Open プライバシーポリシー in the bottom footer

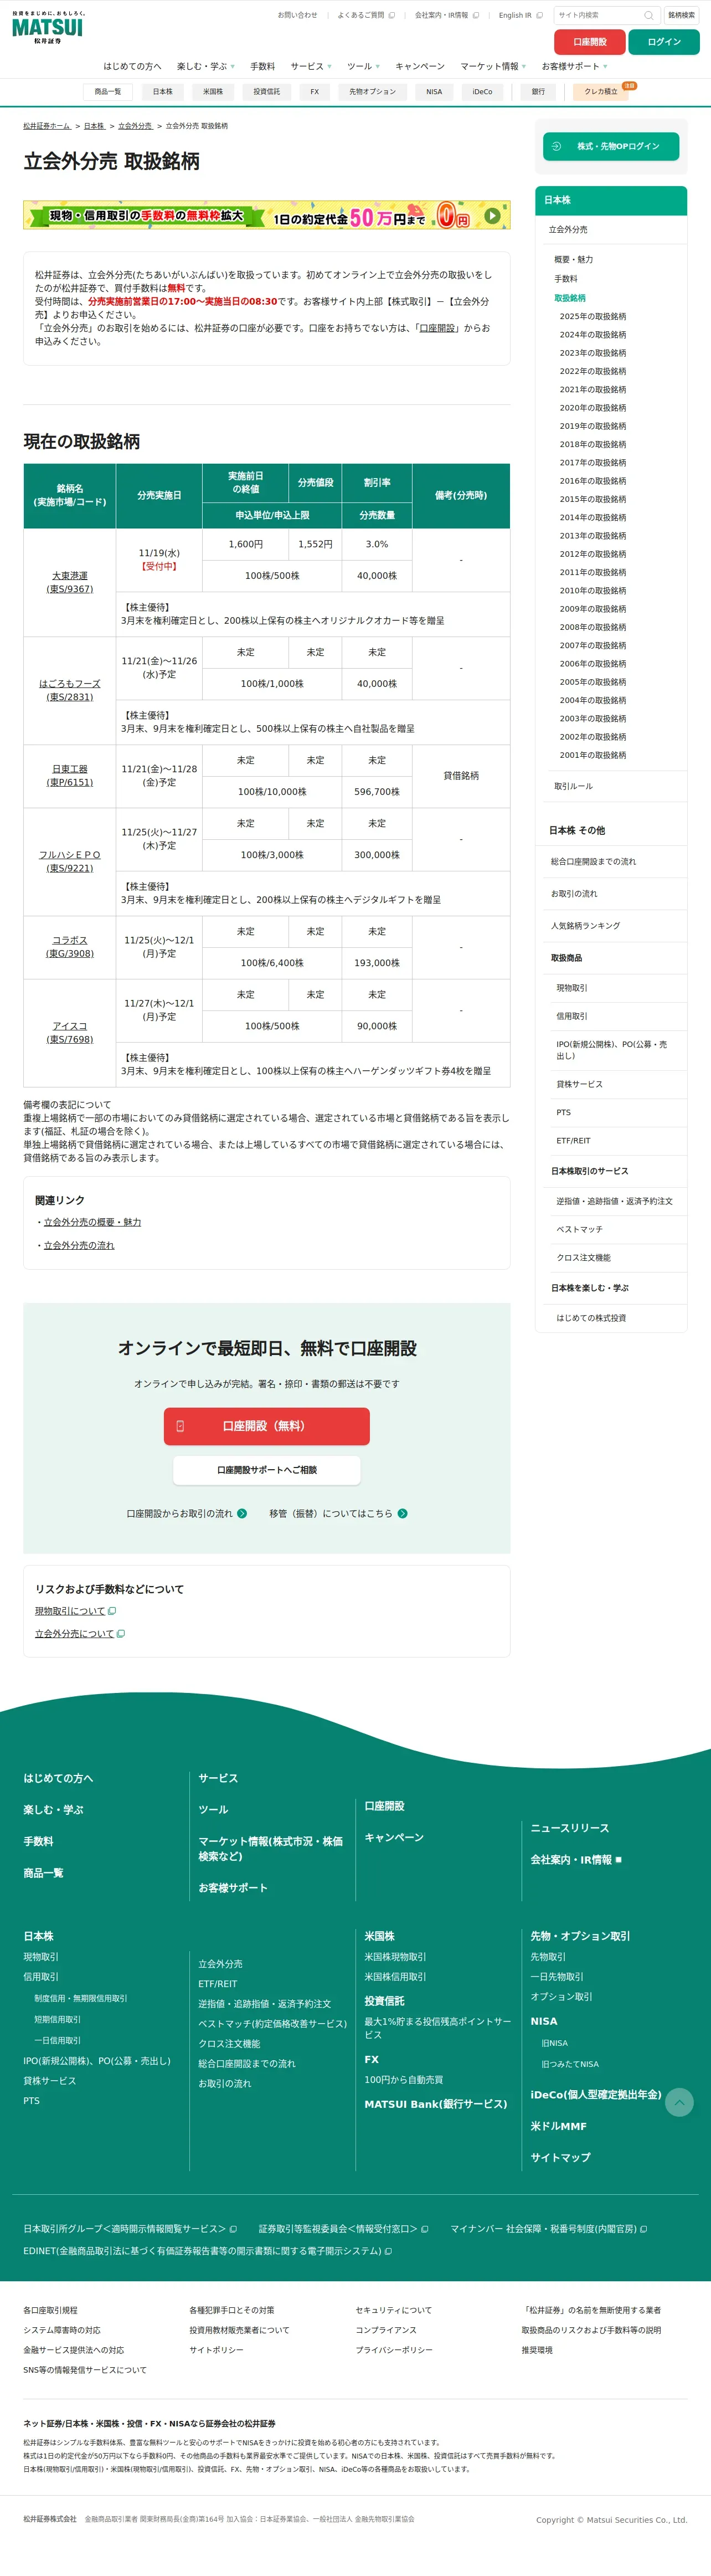(x=394, y=2350)
